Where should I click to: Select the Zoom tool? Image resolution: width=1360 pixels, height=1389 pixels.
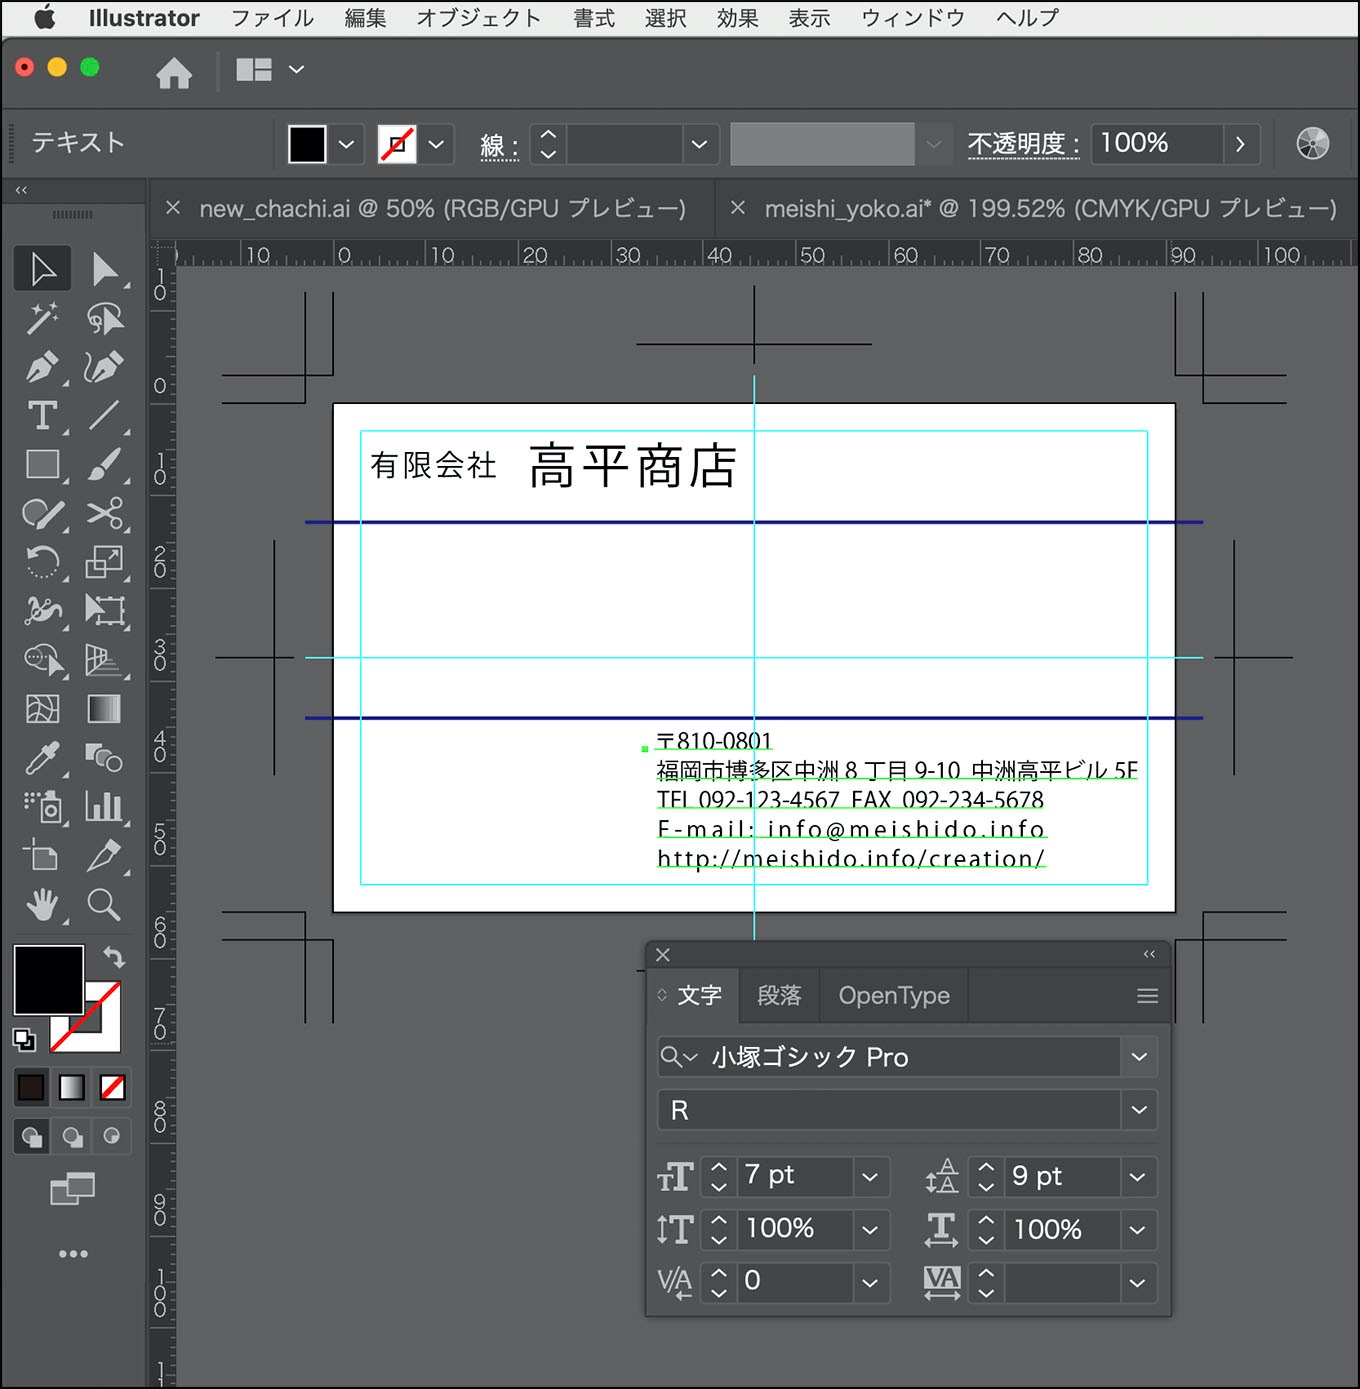[104, 905]
